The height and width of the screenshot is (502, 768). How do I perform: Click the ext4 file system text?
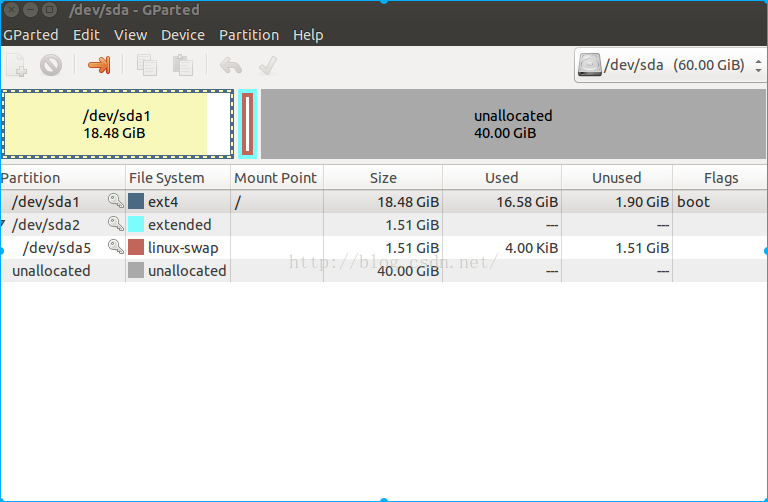click(163, 202)
